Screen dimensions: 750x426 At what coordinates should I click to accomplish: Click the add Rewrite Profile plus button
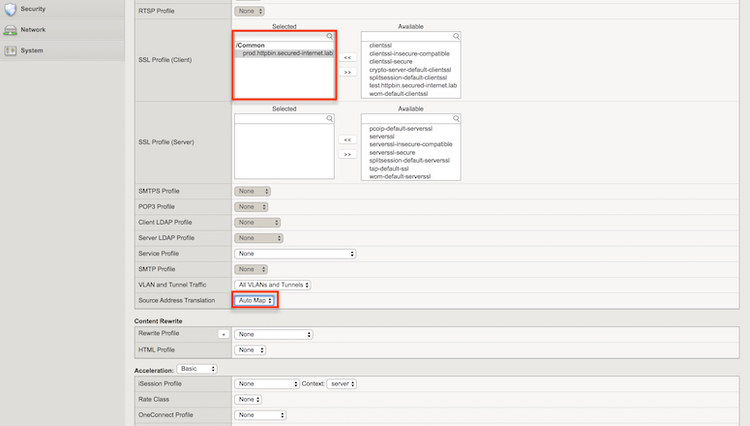[x=223, y=334]
